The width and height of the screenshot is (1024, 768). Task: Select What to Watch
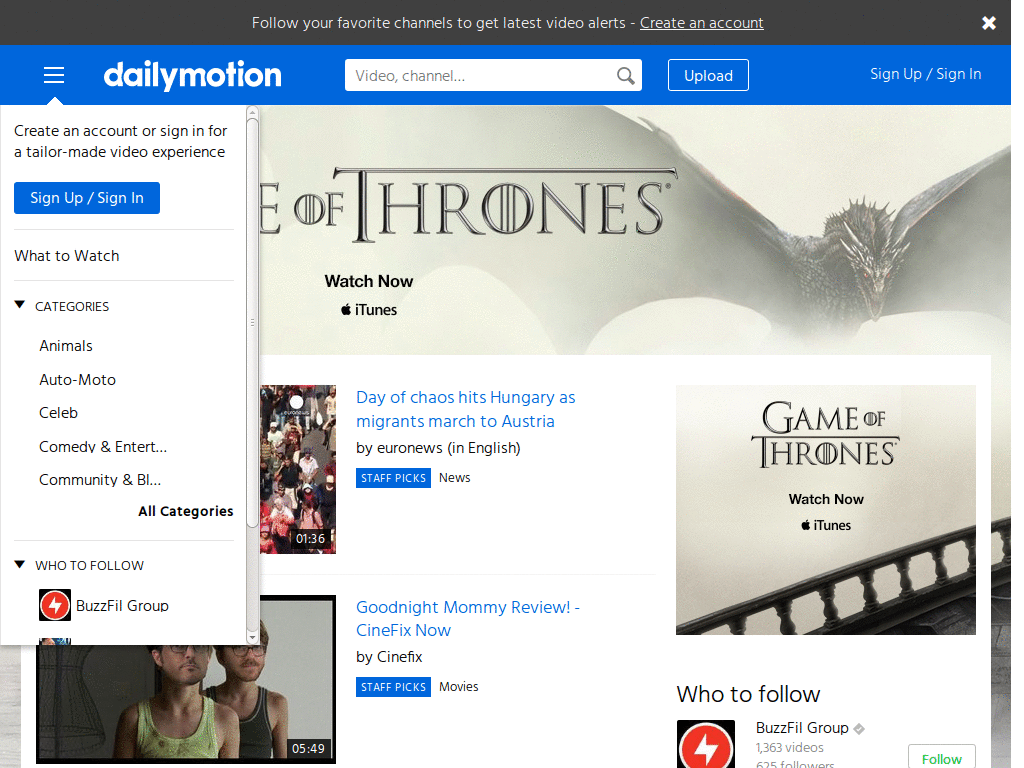coord(67,256)
